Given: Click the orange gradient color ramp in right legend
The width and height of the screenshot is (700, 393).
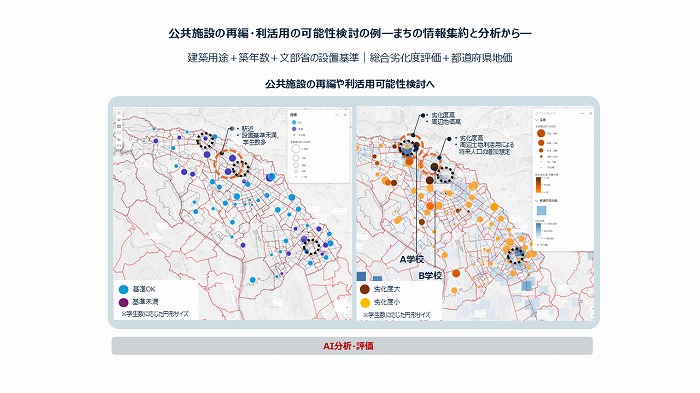Looking at the screenshot, I should click(x=538, y=185).
